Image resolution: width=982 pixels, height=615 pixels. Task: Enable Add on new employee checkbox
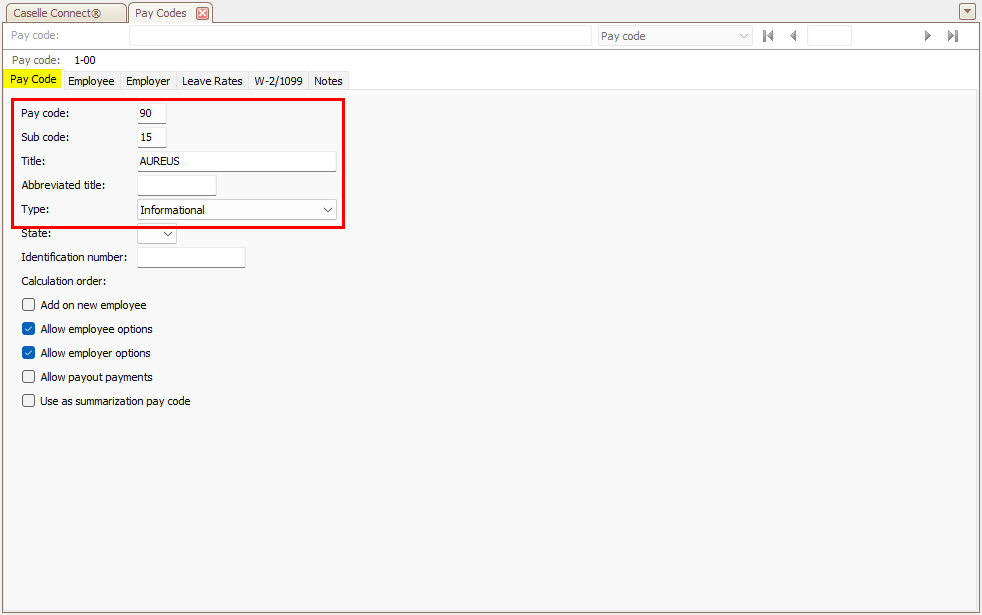tap(29, 305)
